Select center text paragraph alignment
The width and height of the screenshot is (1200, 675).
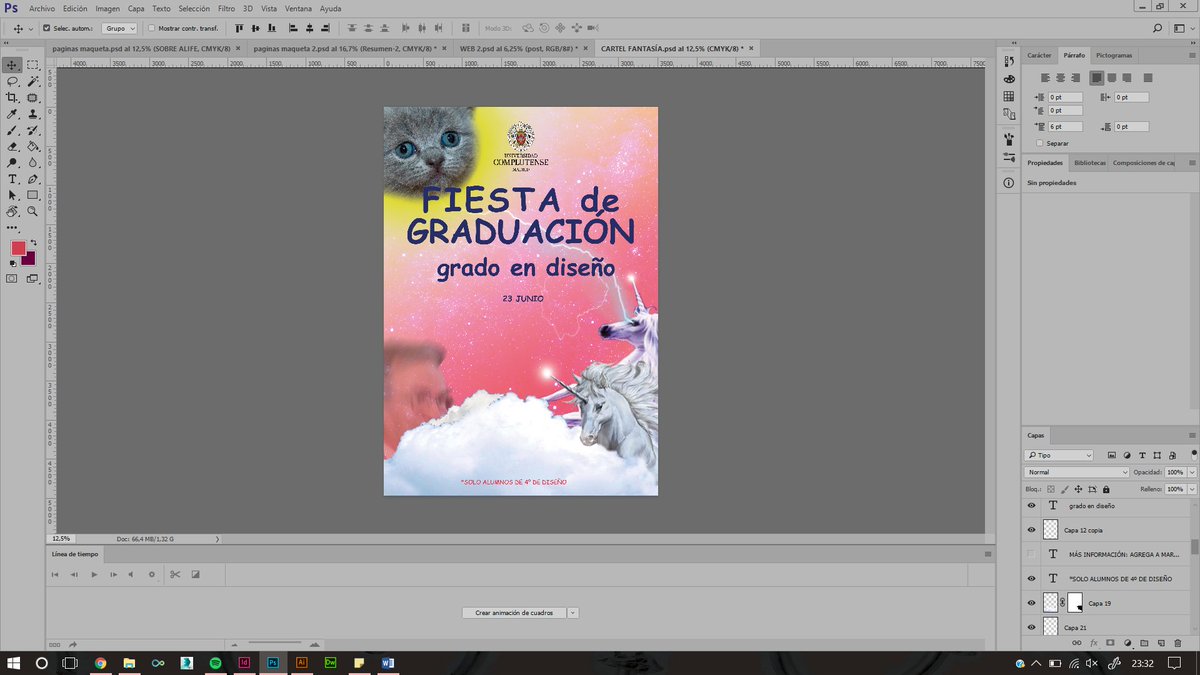click(1059, 77)
